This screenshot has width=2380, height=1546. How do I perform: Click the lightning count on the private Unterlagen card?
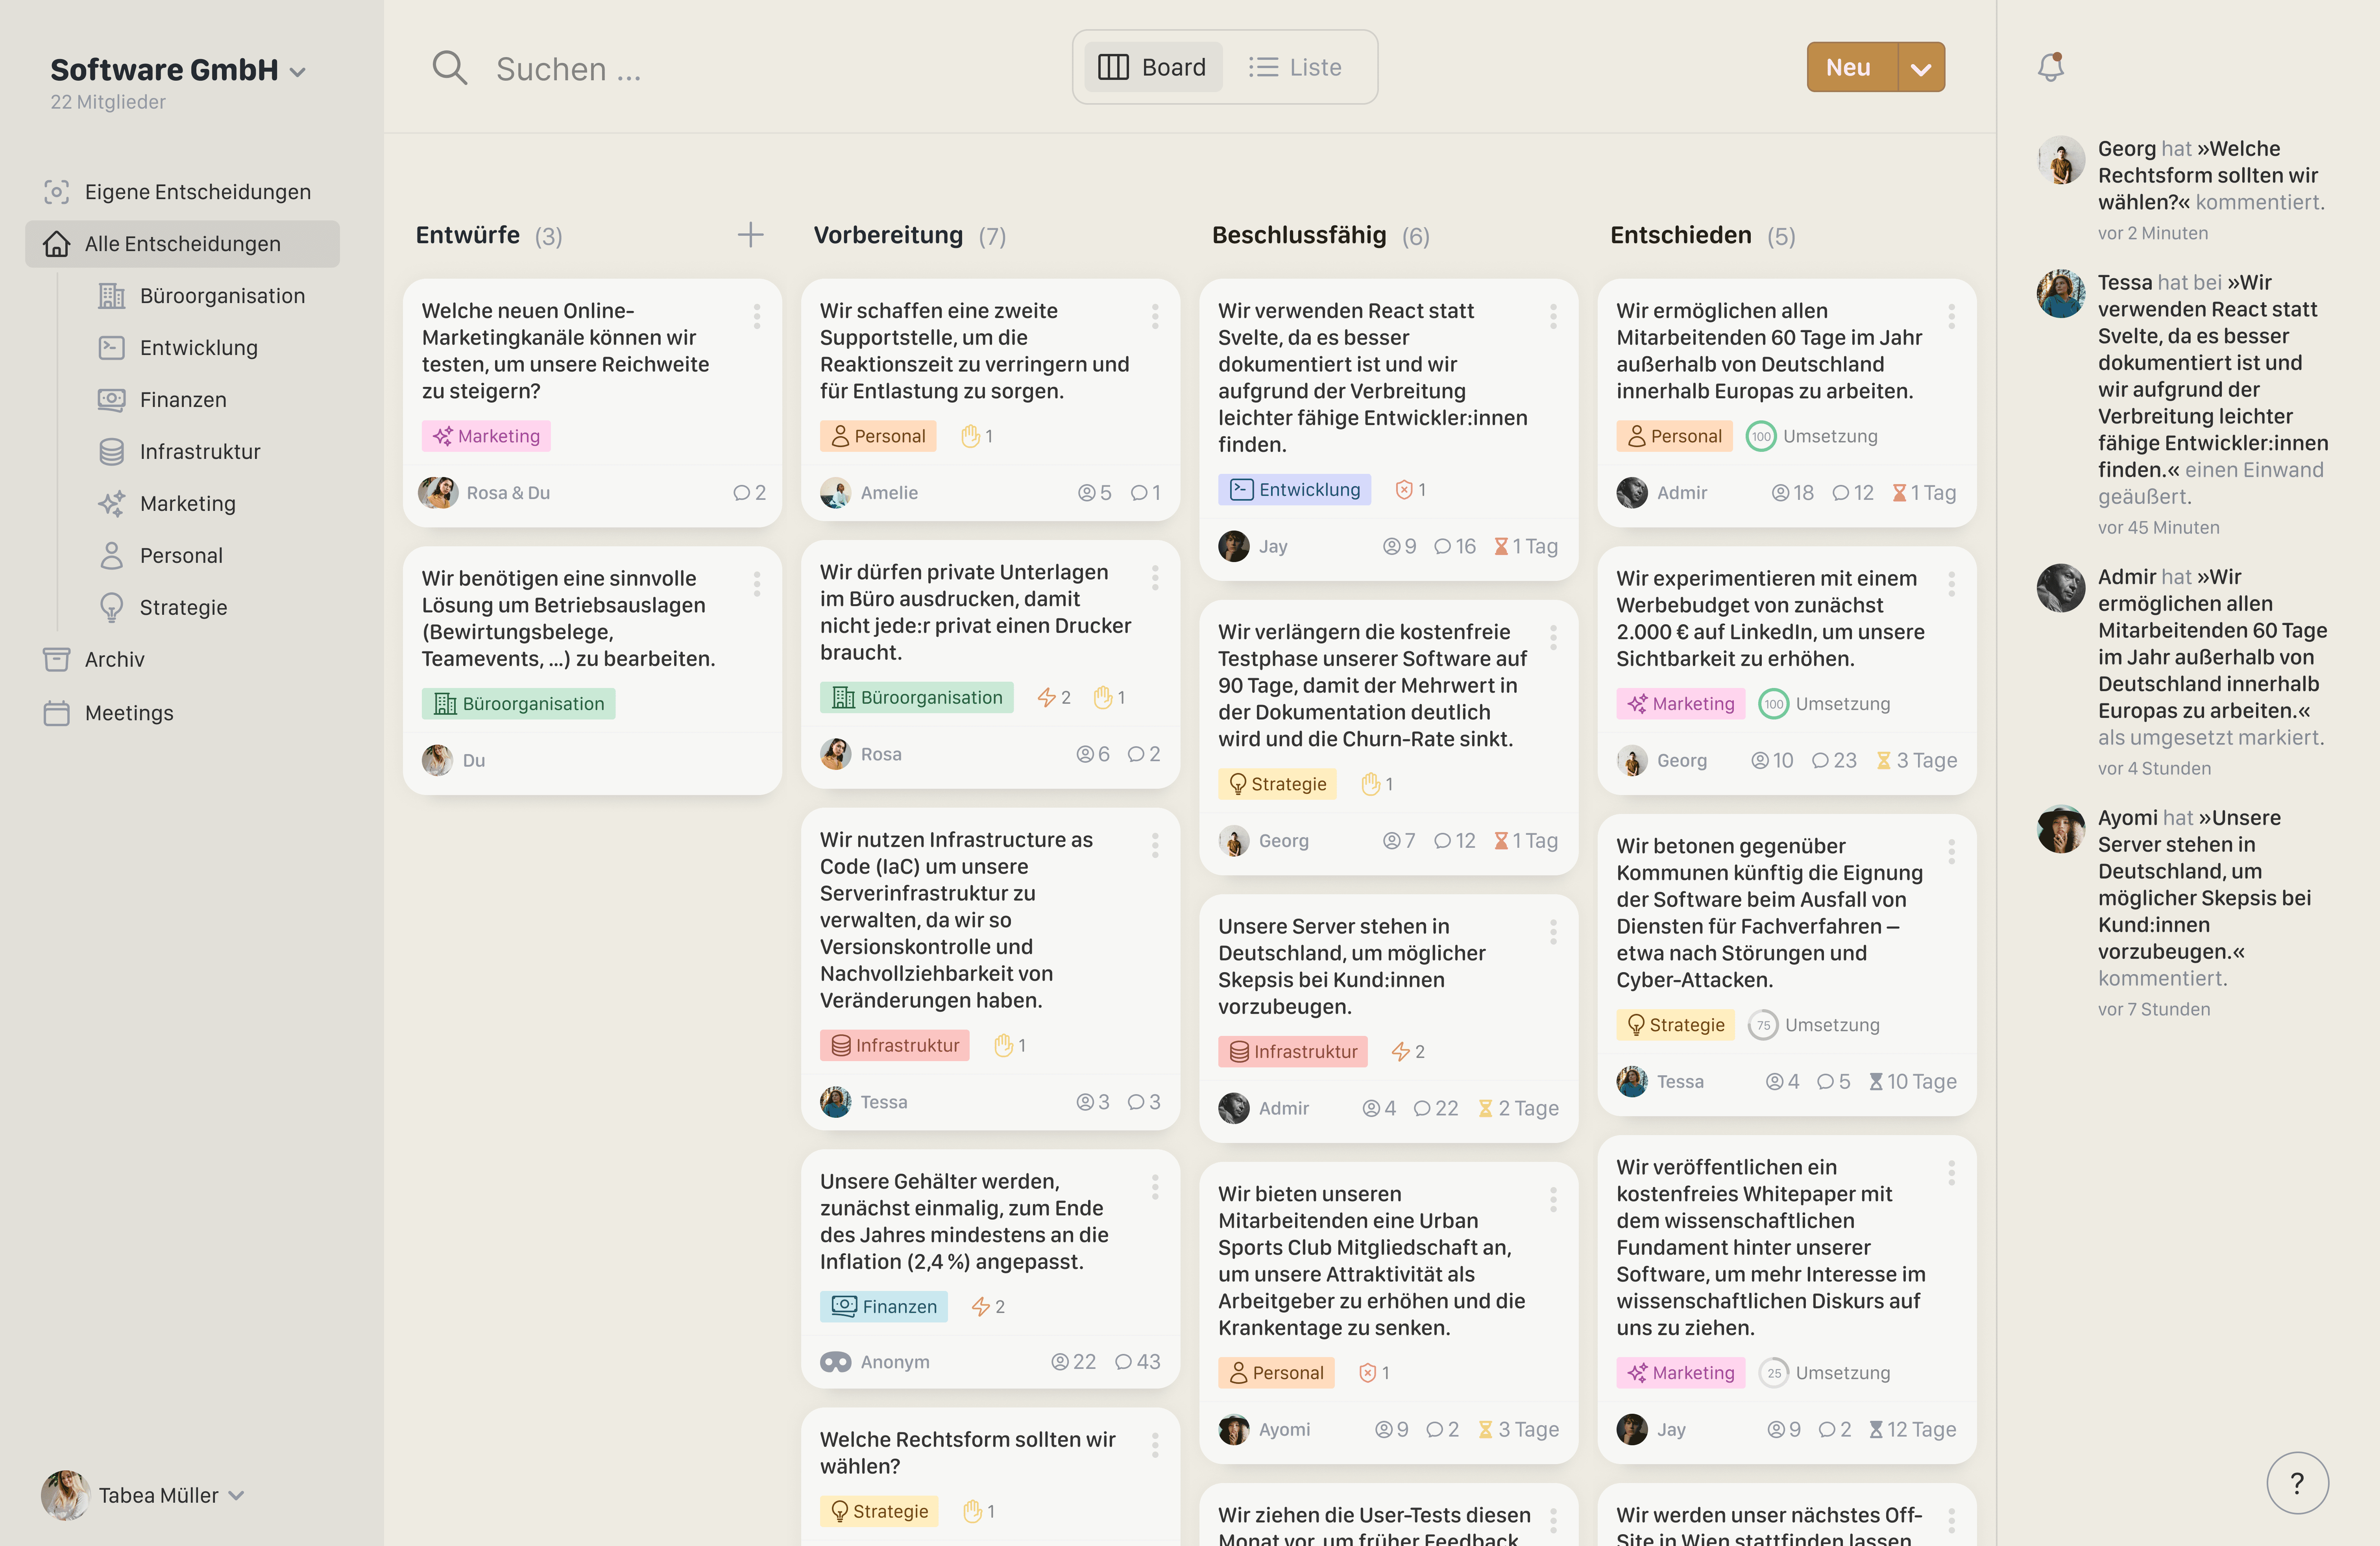pyautogui.click(x=1054, y=697)
